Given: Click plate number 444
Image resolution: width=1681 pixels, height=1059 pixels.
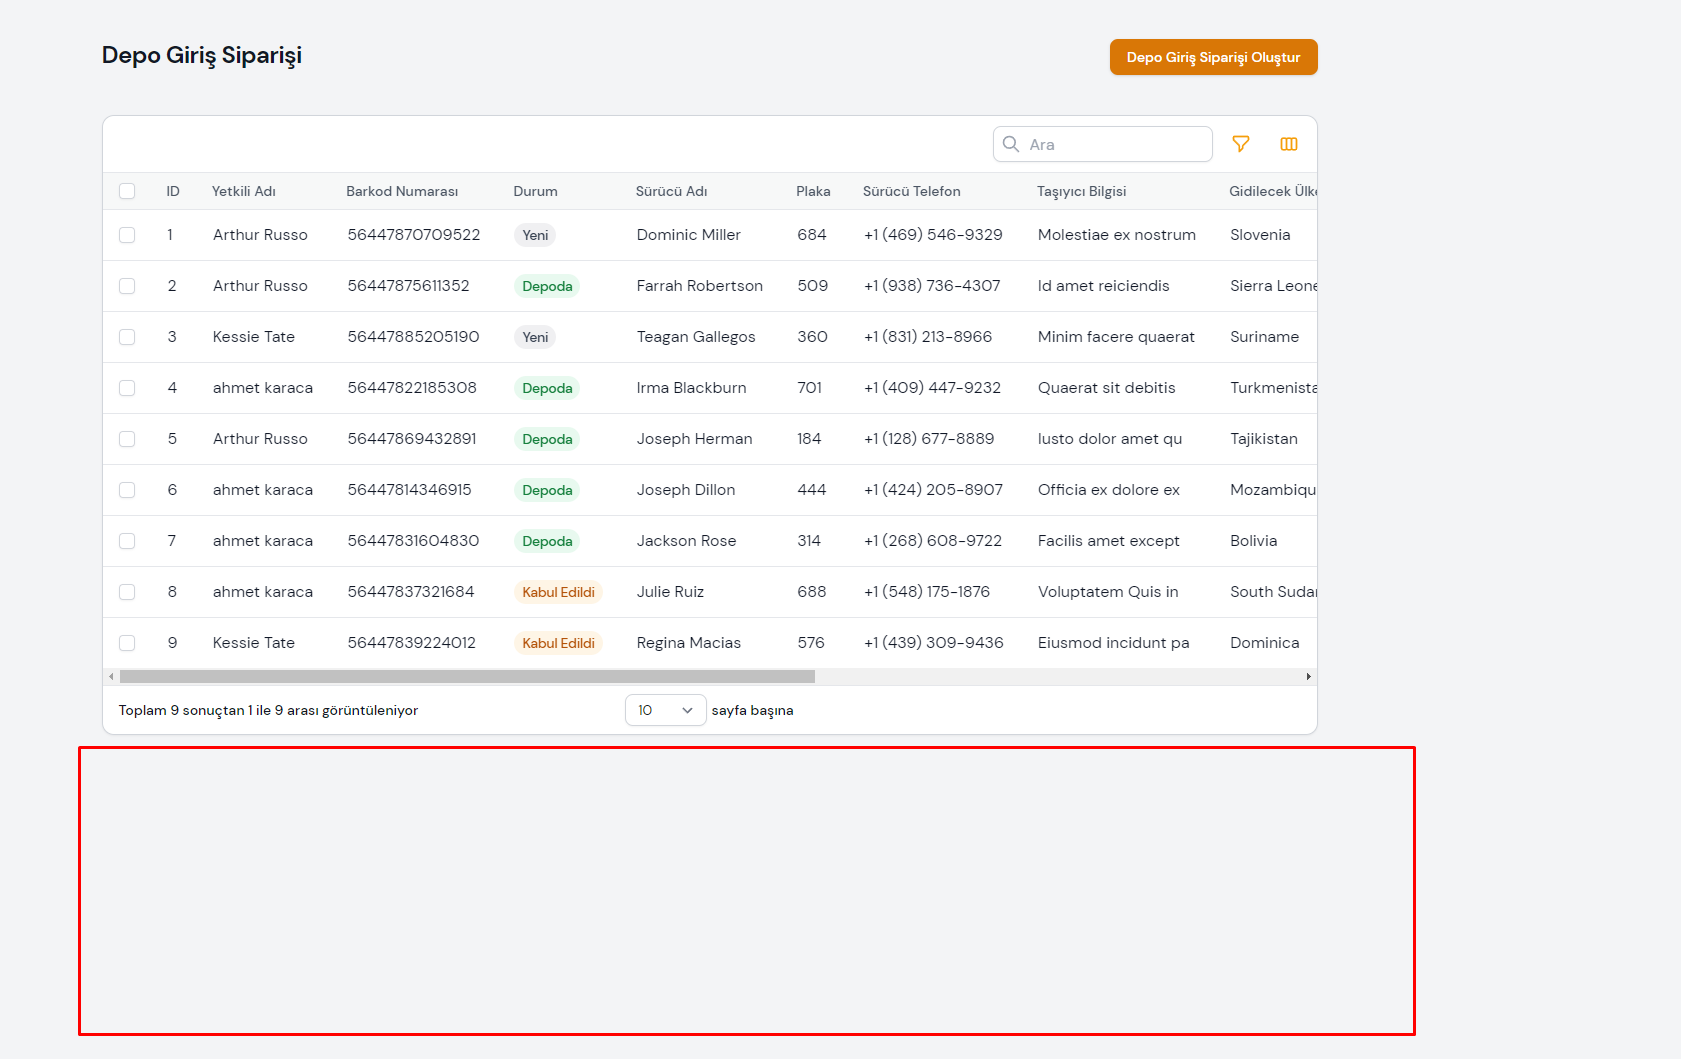Looking at the screenshot, I should pyautogui.click(x=812, y=490).
